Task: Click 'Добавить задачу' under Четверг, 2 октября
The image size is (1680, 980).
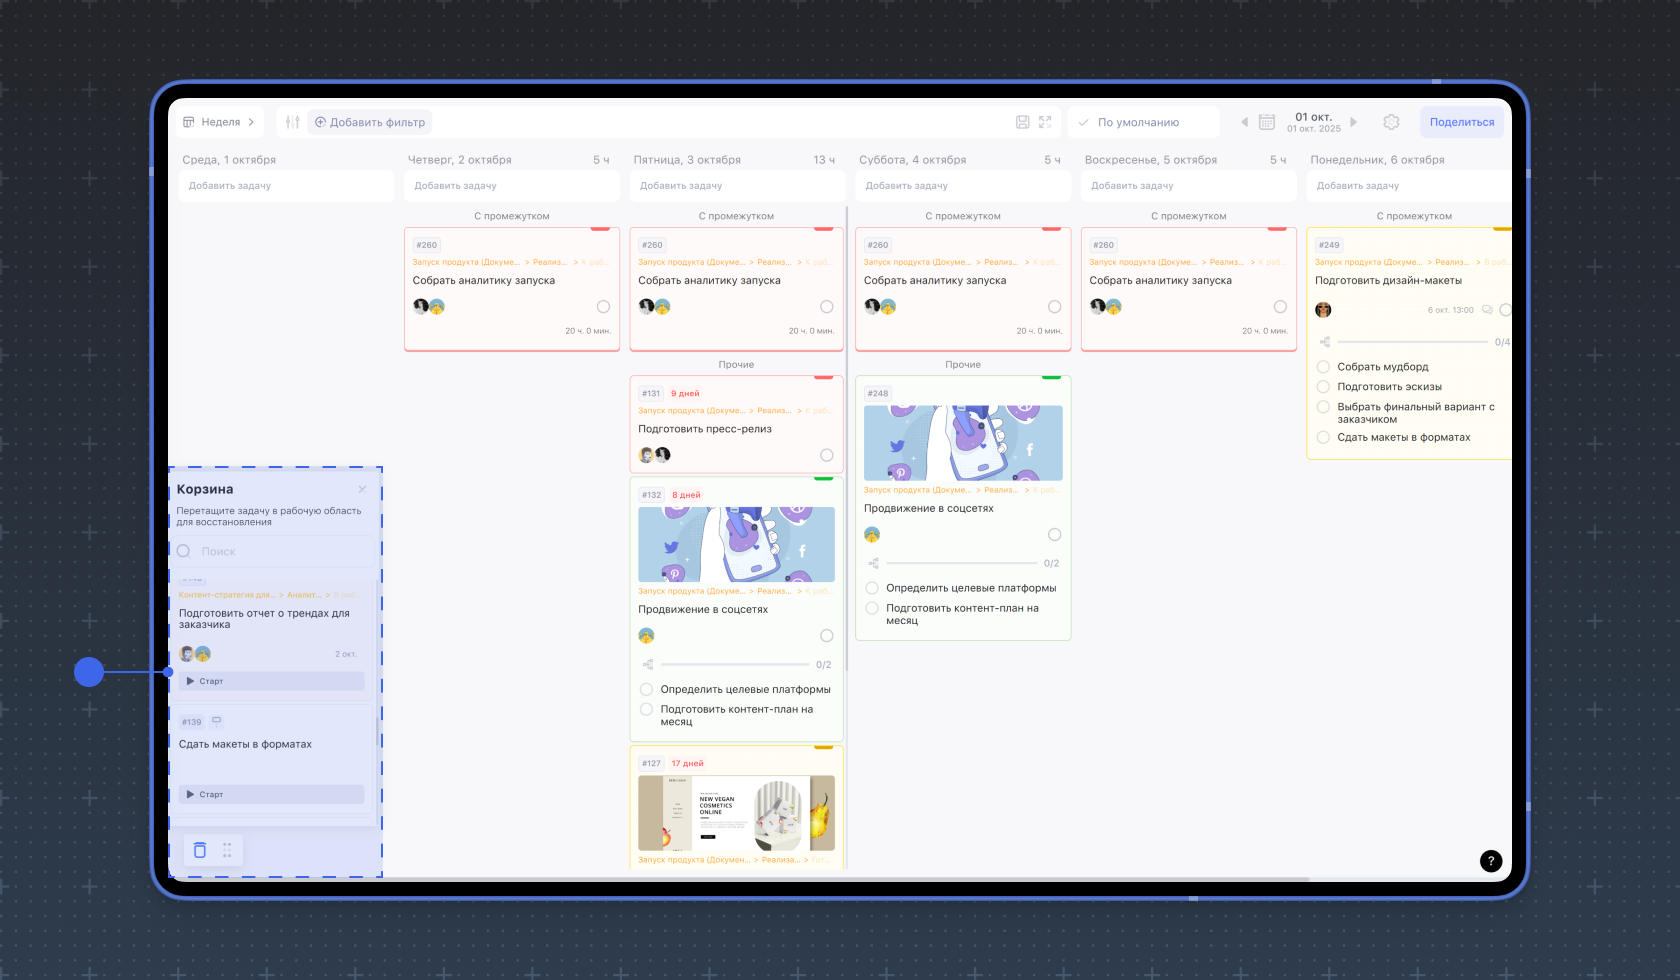Action: coord(511,186)
